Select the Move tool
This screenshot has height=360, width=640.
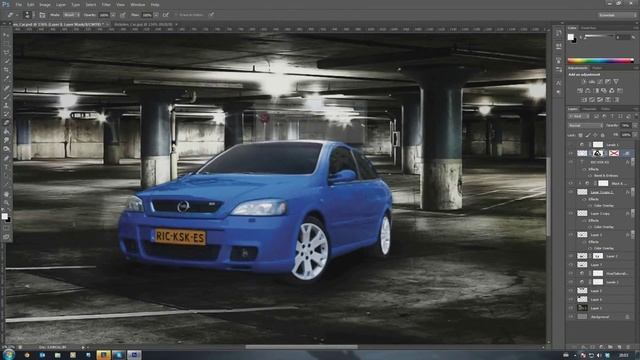click(x=6, y=35)
